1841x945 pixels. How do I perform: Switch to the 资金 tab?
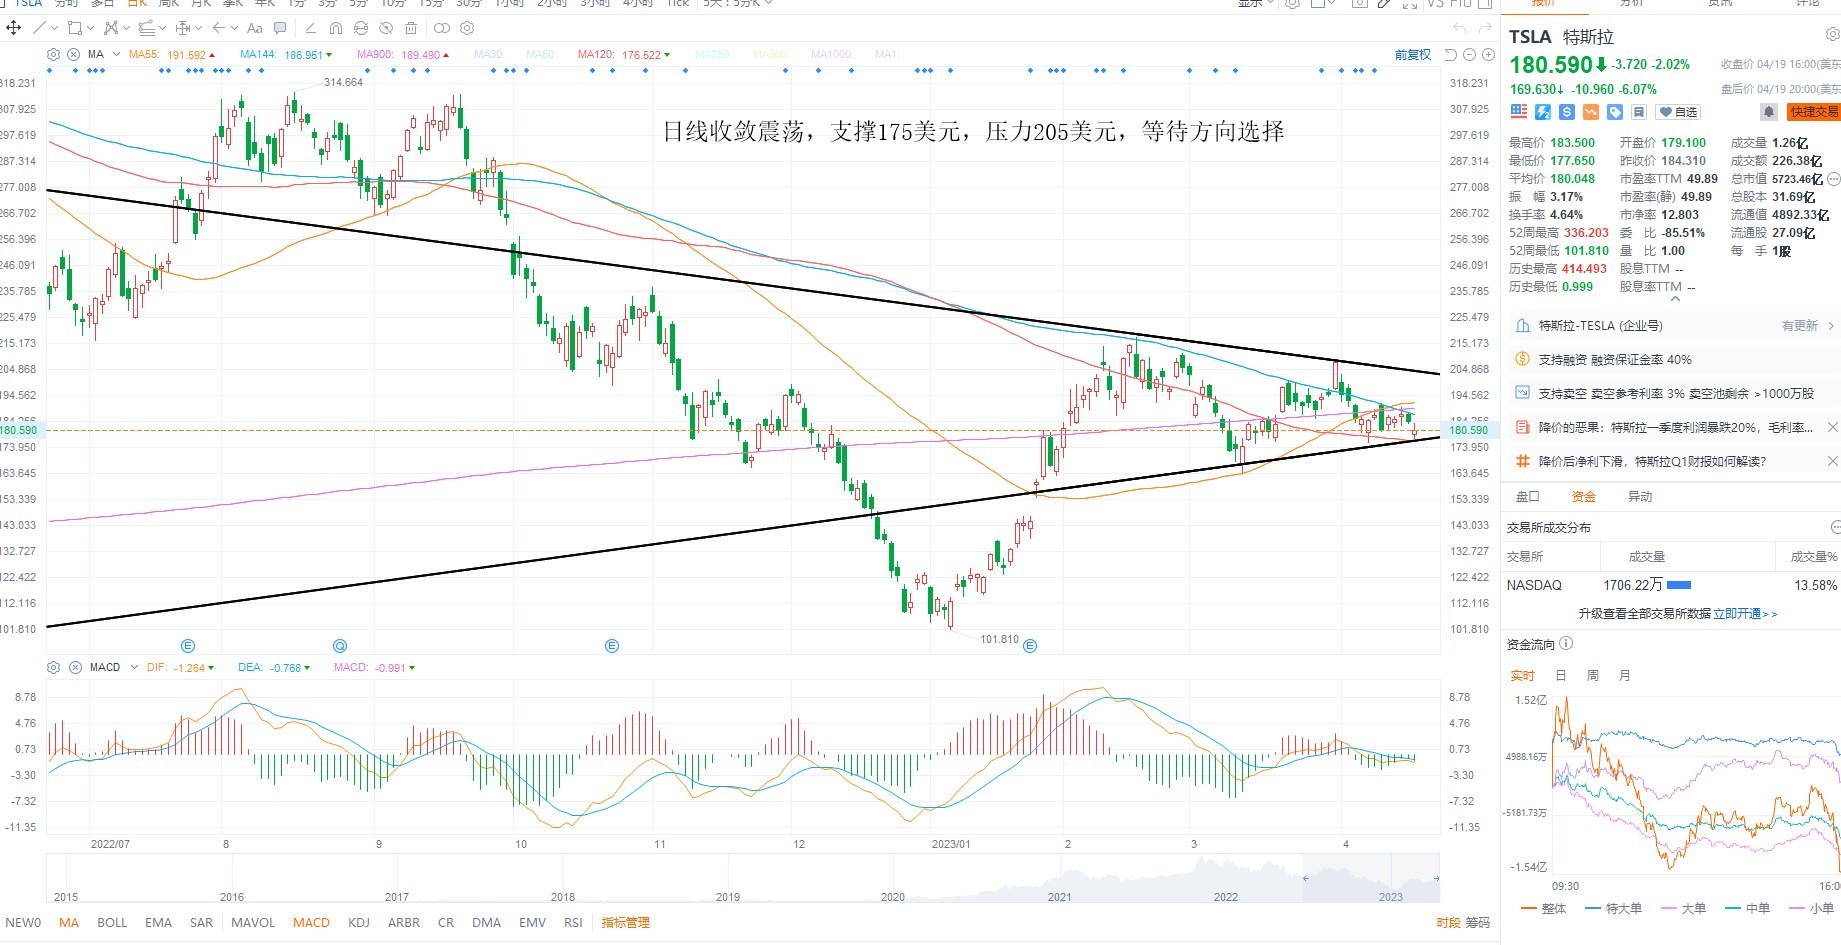[x=1584, y=497]
